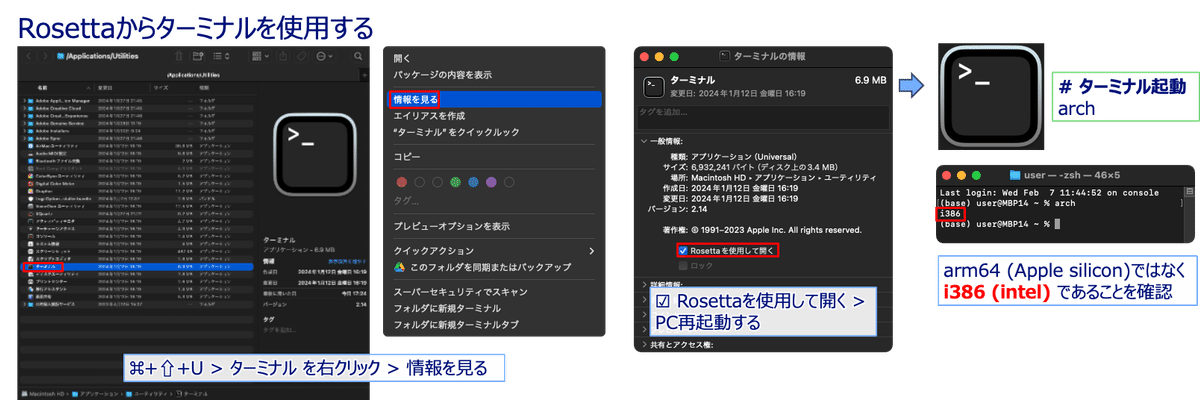Choose タグ... from the context menu
This screenshot has height=400, width=1200.
(x=405, y=201)
